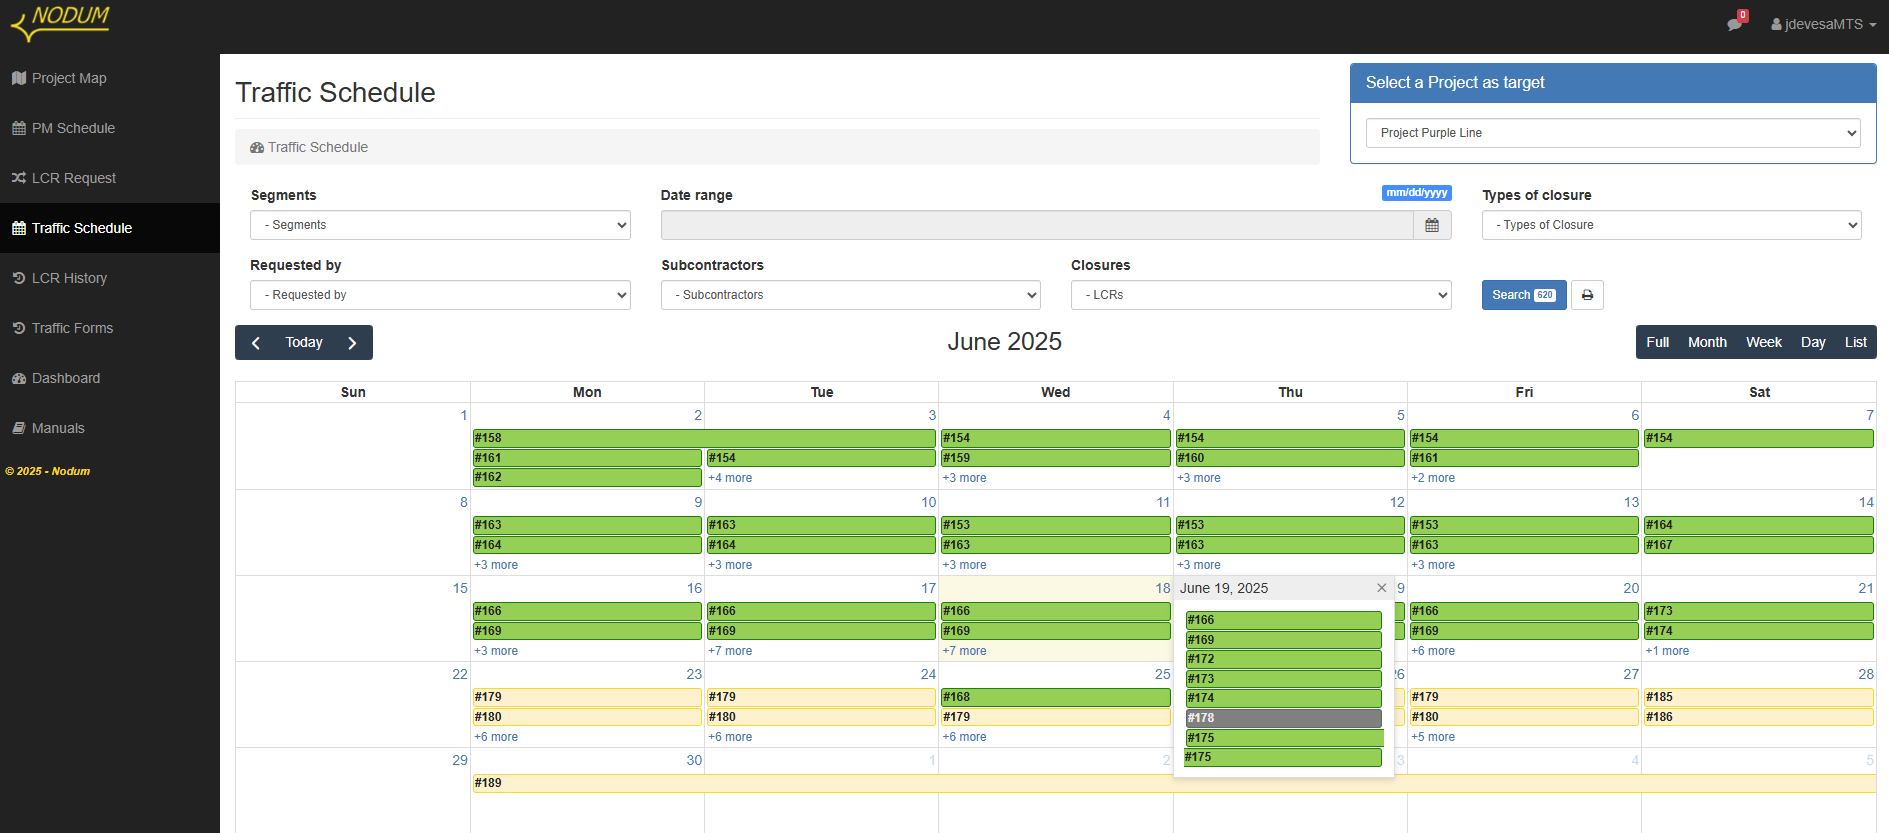Show +4 more events on June 3
Viewport: 1889px width, 833px height.
tap(731, 478)
